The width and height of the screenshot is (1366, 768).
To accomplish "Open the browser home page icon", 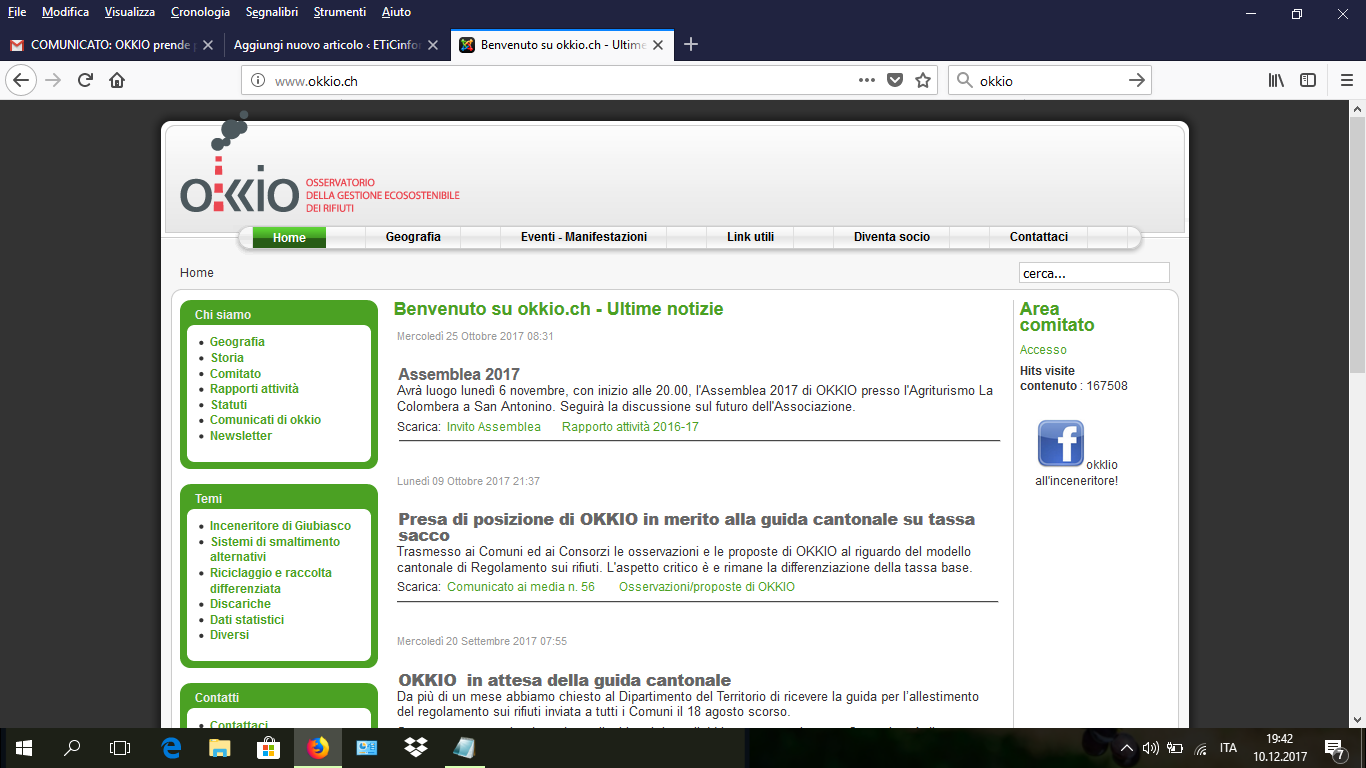I will click(117, 80).
